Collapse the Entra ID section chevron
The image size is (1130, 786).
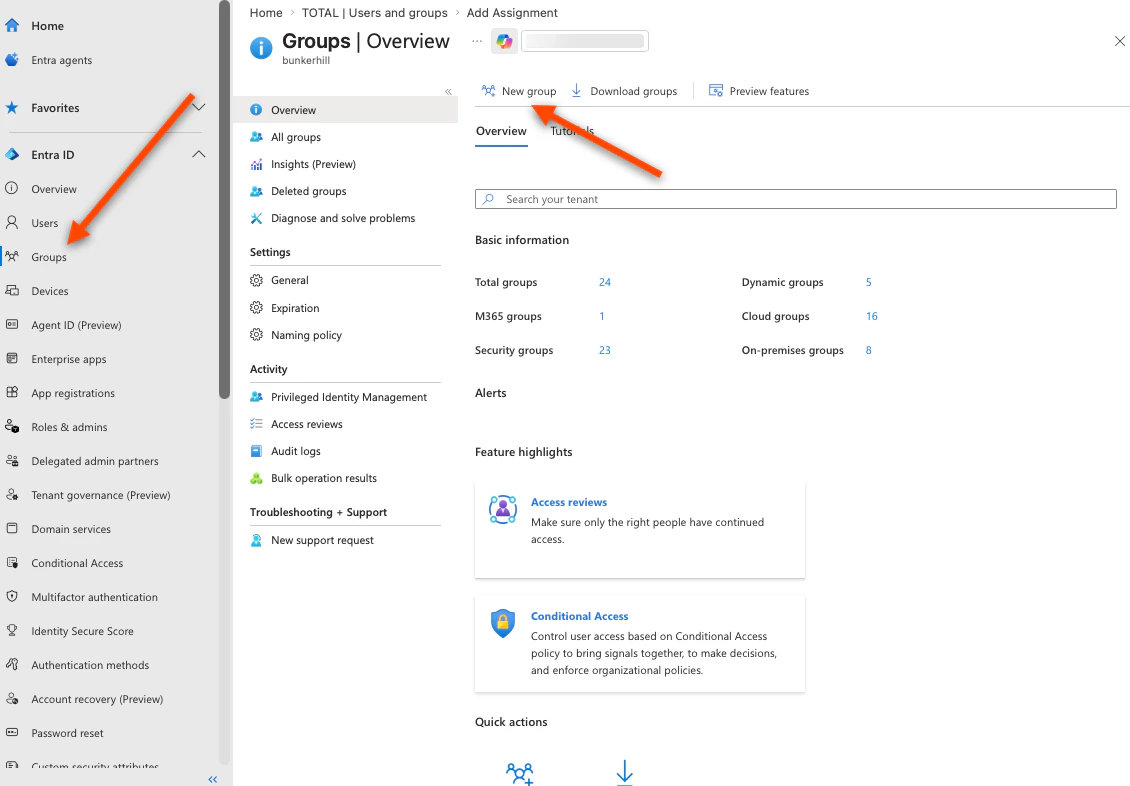pyautogui.click(x=199, y=154)
